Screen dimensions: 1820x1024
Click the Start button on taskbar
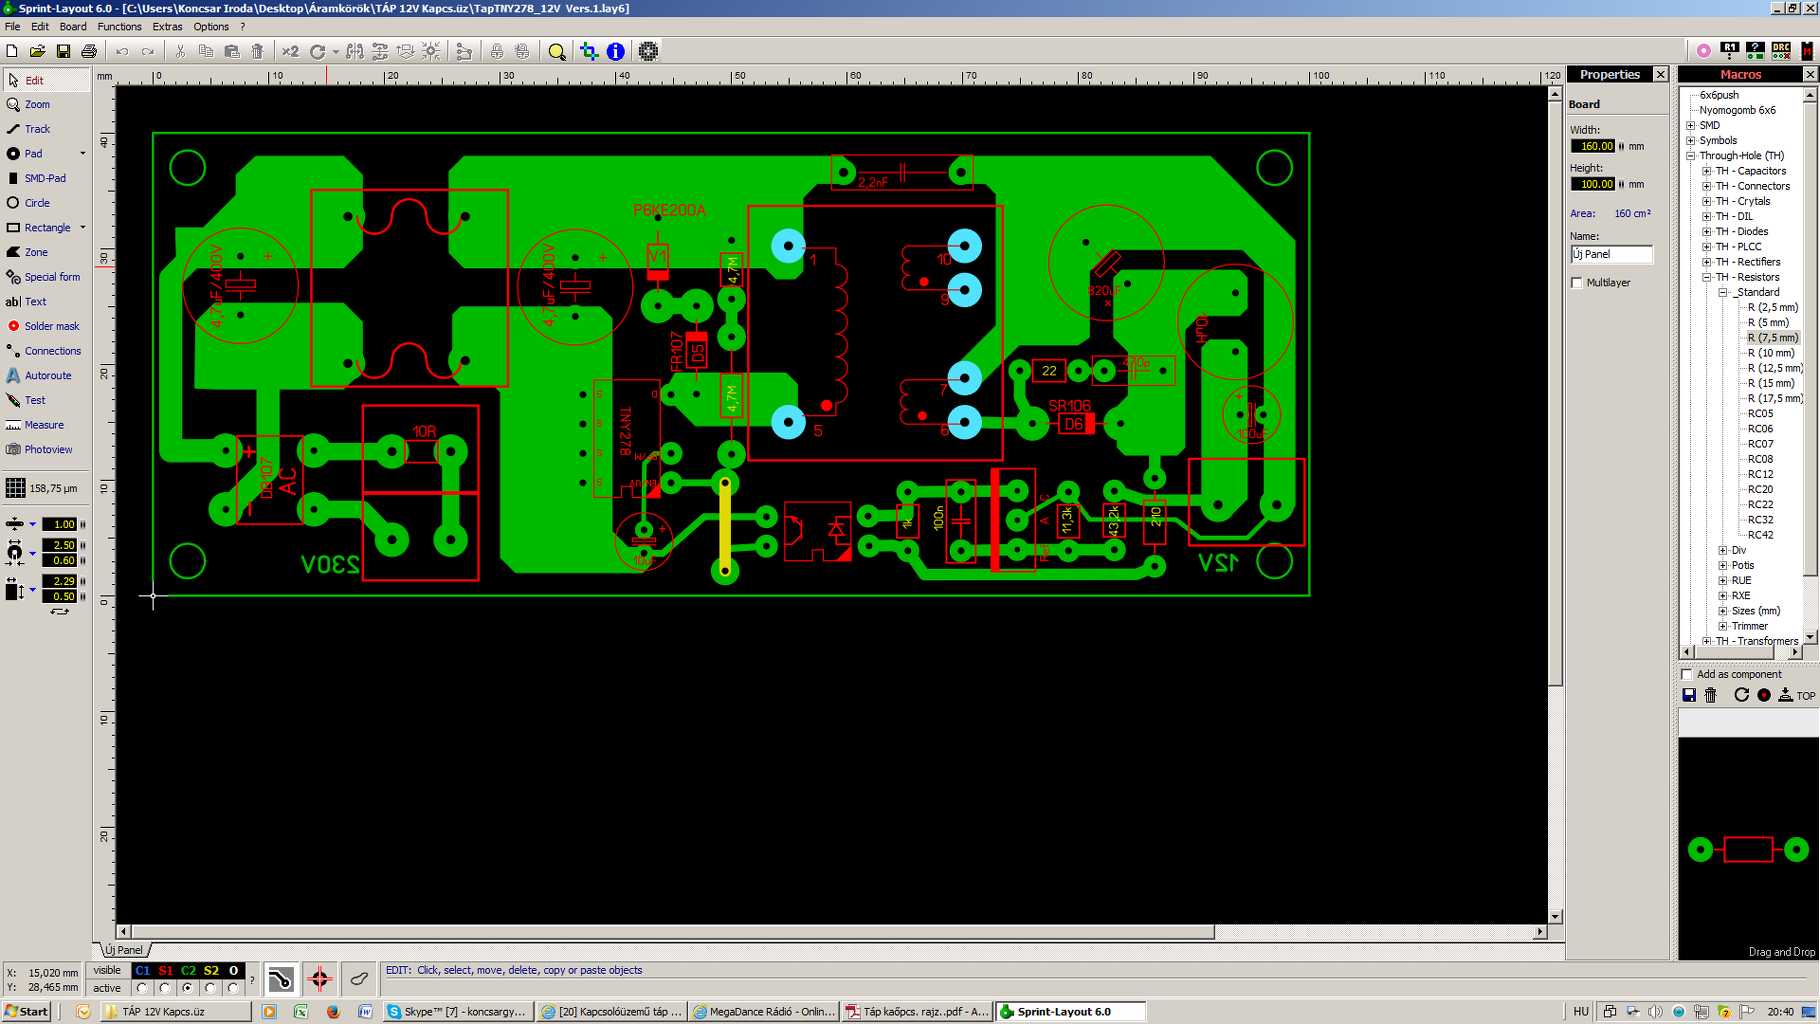pos(27,1012)
